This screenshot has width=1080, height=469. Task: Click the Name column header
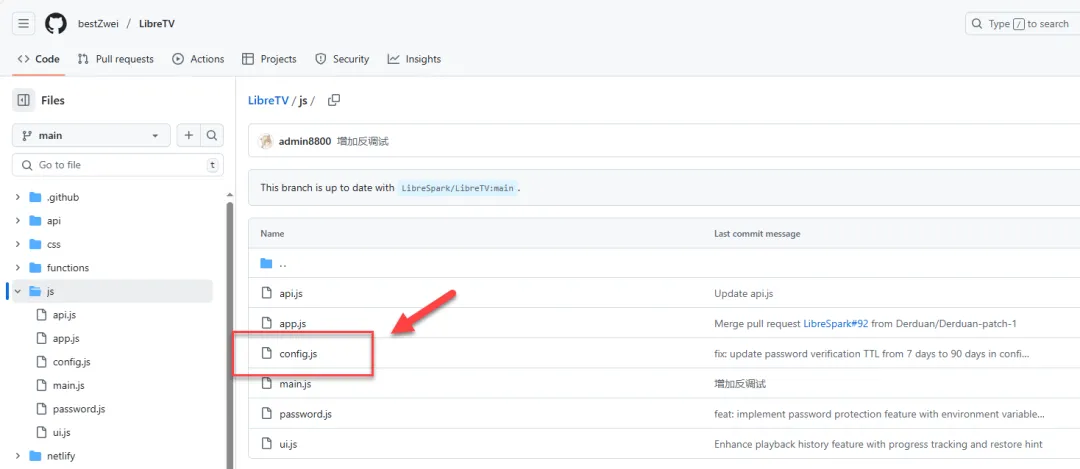click(272, 234)
